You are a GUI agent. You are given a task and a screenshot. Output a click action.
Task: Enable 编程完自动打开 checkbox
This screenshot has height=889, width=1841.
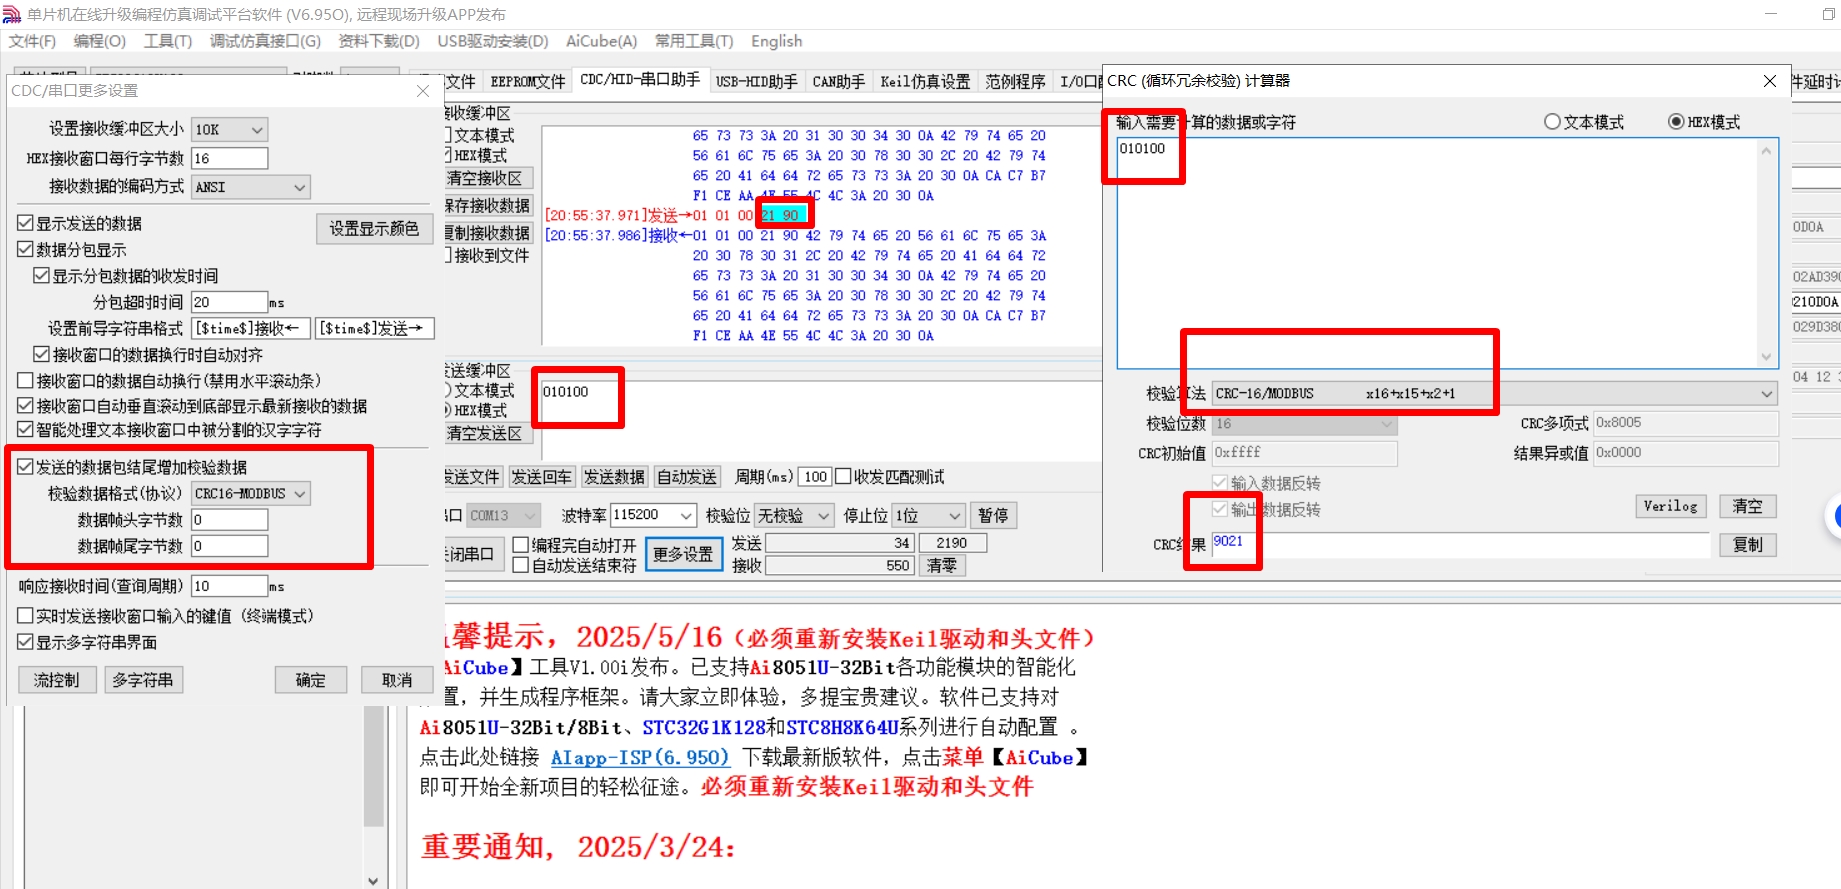pyautogui.click(x=521, y=545)
